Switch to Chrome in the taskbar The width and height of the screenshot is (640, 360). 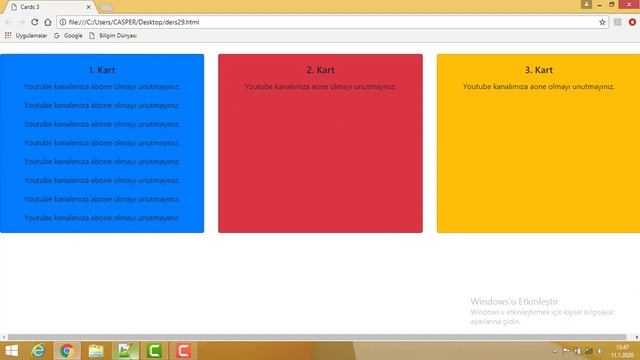coord(67,351)
